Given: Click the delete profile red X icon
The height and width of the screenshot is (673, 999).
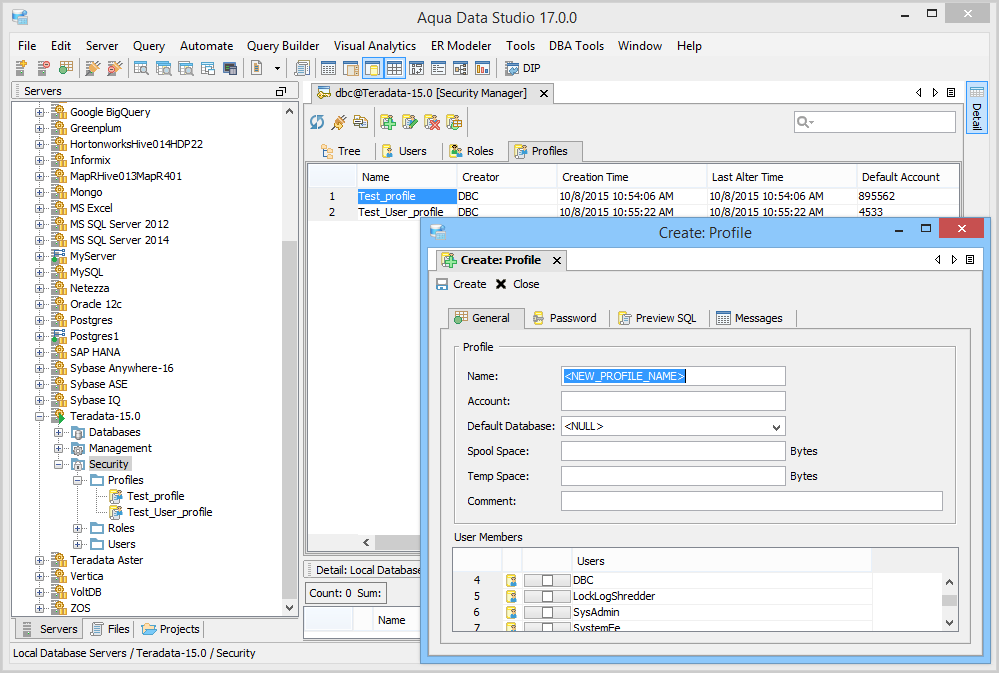Looking at the screenshot, I should click(x=432, y=122).
